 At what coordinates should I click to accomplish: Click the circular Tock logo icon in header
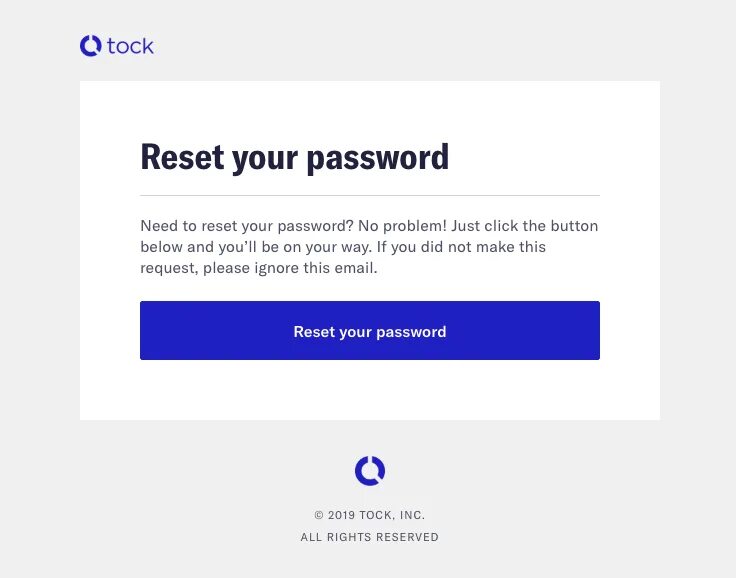pyautogui.click(x=91, y=46)
